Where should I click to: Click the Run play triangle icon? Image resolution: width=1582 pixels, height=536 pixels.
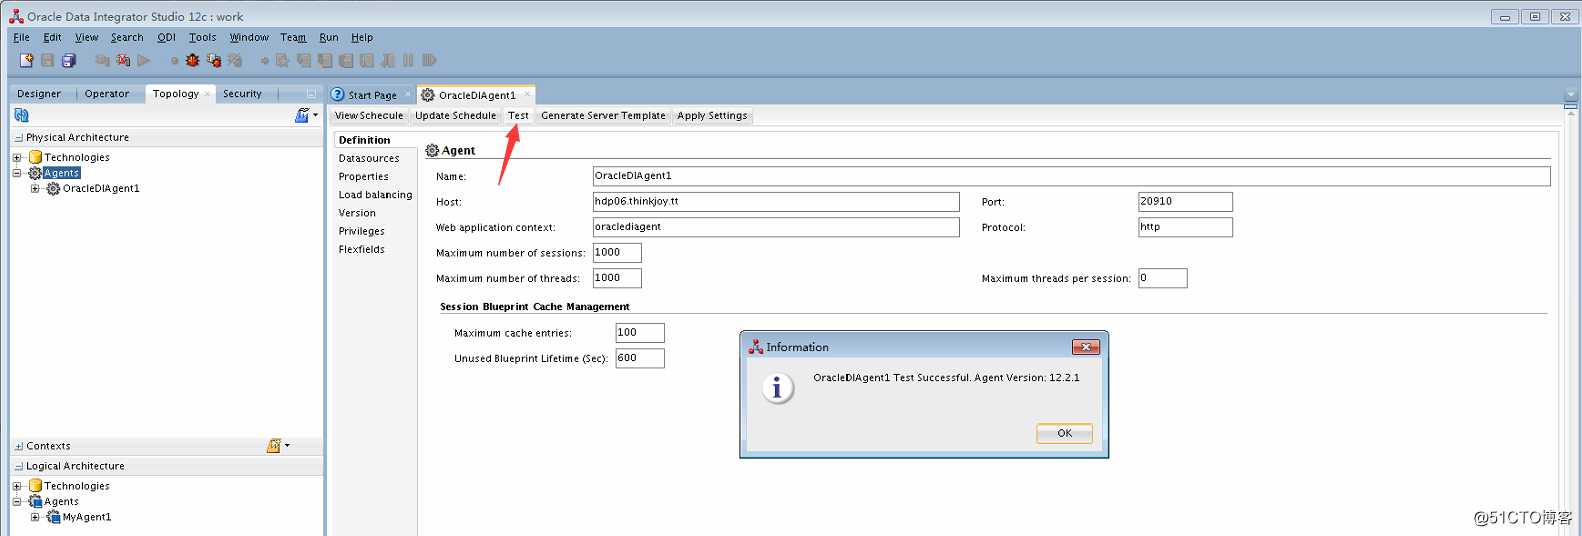[144, 60]
